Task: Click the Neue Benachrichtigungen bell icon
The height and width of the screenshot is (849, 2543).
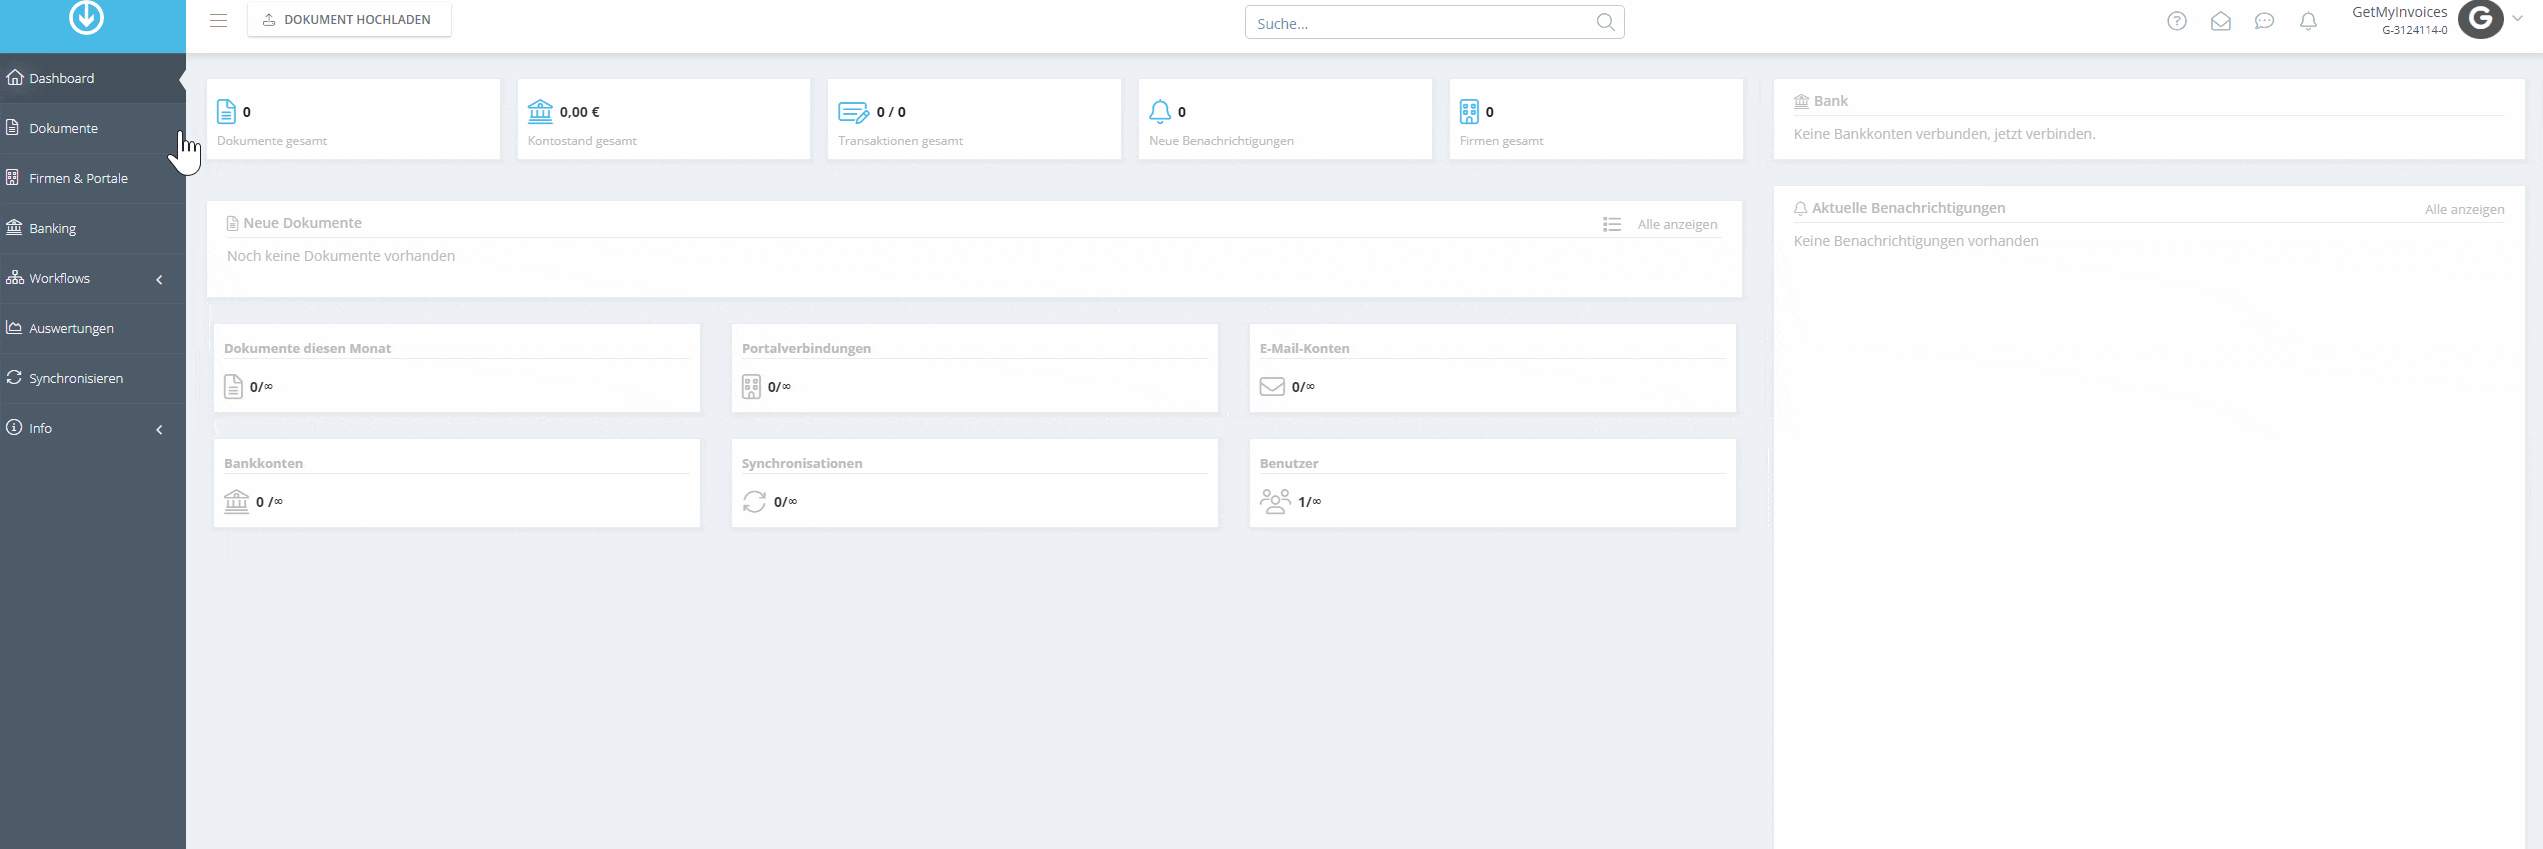Action: pos(1160,111)
